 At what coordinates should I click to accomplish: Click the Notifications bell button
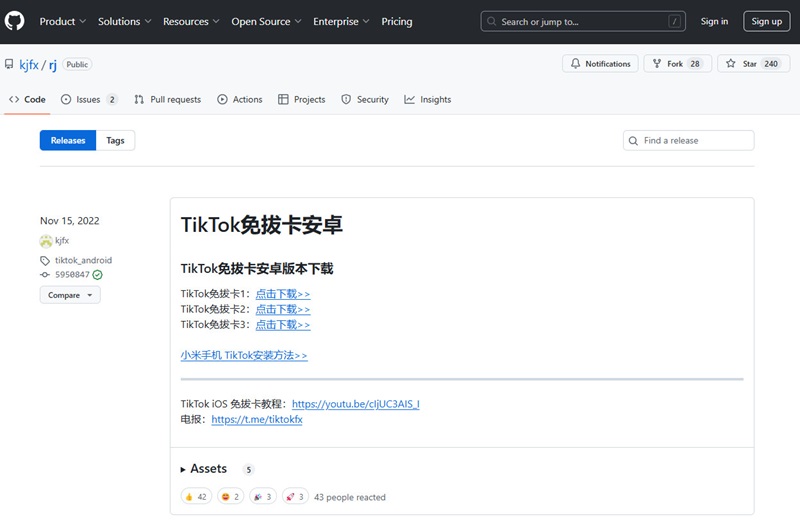click(x=600, y=64)
